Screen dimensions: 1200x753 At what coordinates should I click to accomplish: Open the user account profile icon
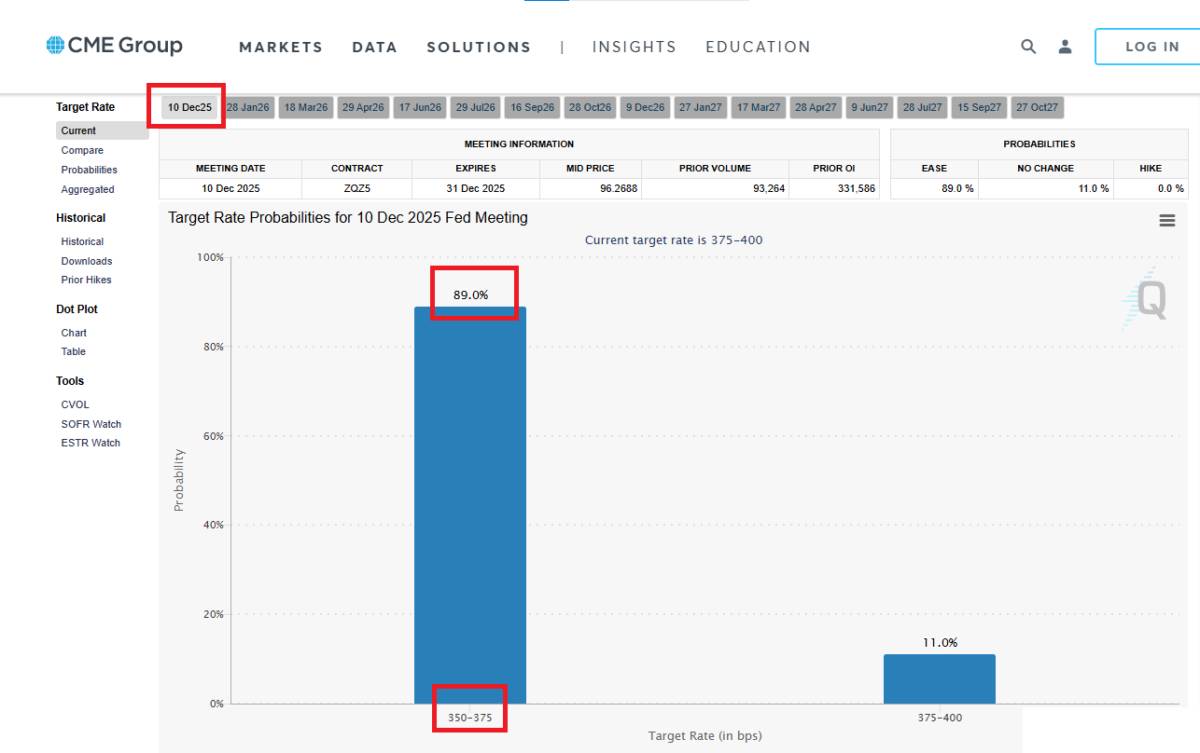point(1065,46)
